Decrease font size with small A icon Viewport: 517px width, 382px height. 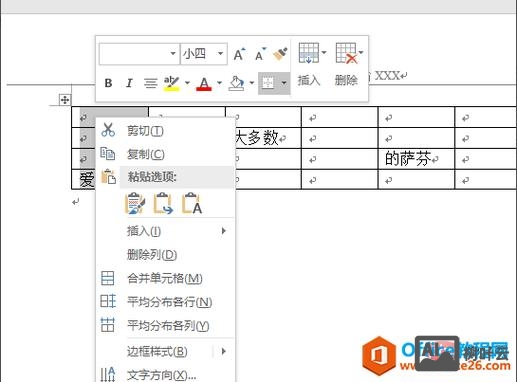[x=260, y=54]
